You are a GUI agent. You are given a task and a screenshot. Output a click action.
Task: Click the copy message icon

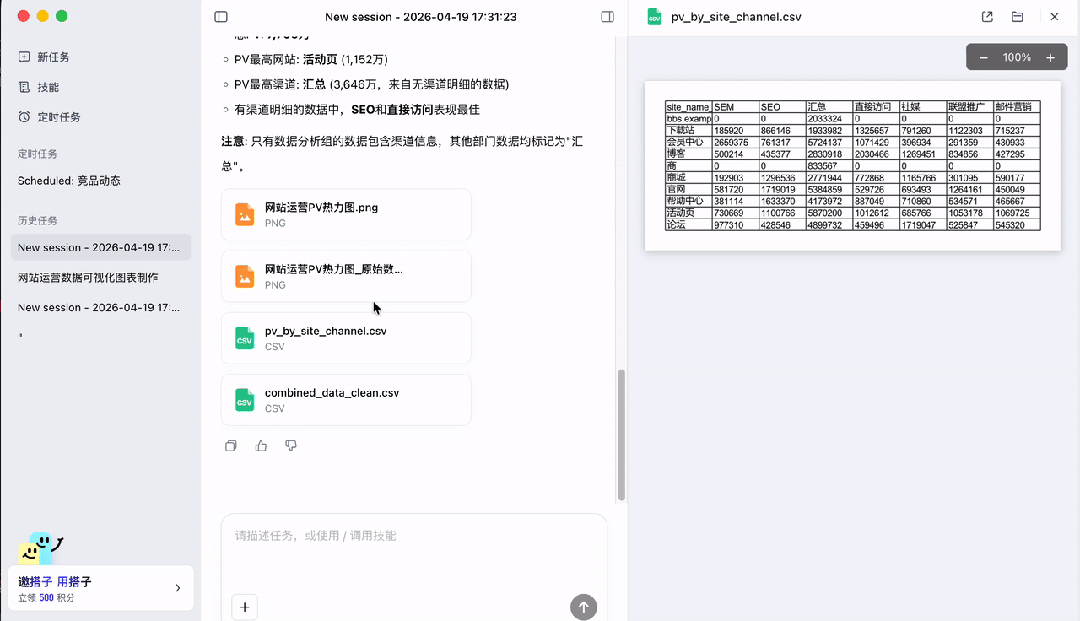click(x=231, y=445)
